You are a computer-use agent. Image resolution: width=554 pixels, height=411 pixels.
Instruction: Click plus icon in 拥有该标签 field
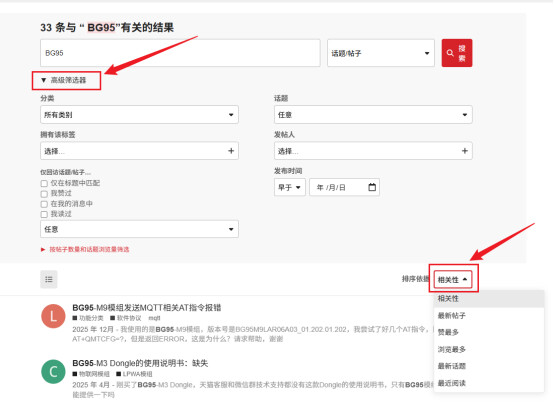(231, 151)
